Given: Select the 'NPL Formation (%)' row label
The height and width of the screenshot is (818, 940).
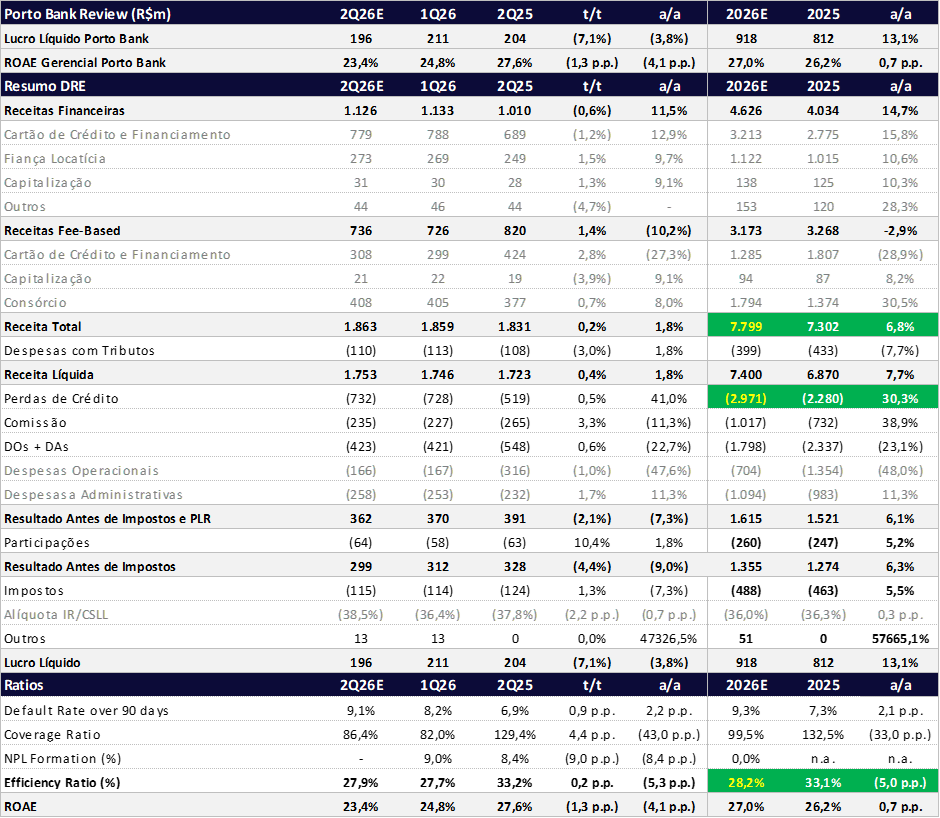Looking at the screenshot, I should pyautogui.click(x=62, y=758).
